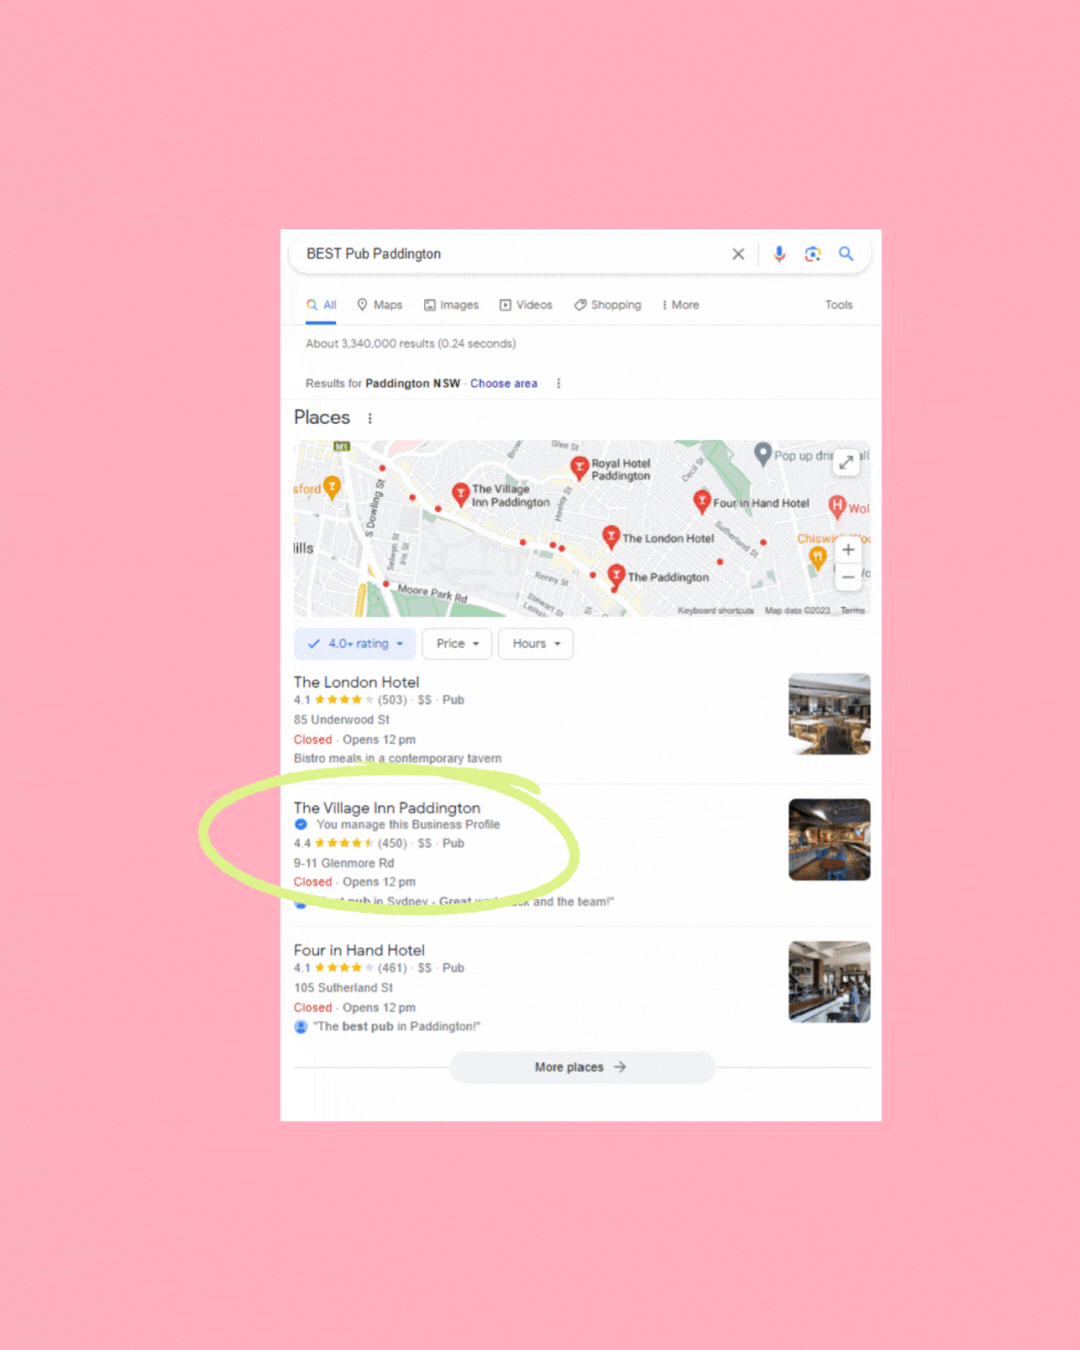
Task: Click The London Hotel map pin
Action: point(611,537)
